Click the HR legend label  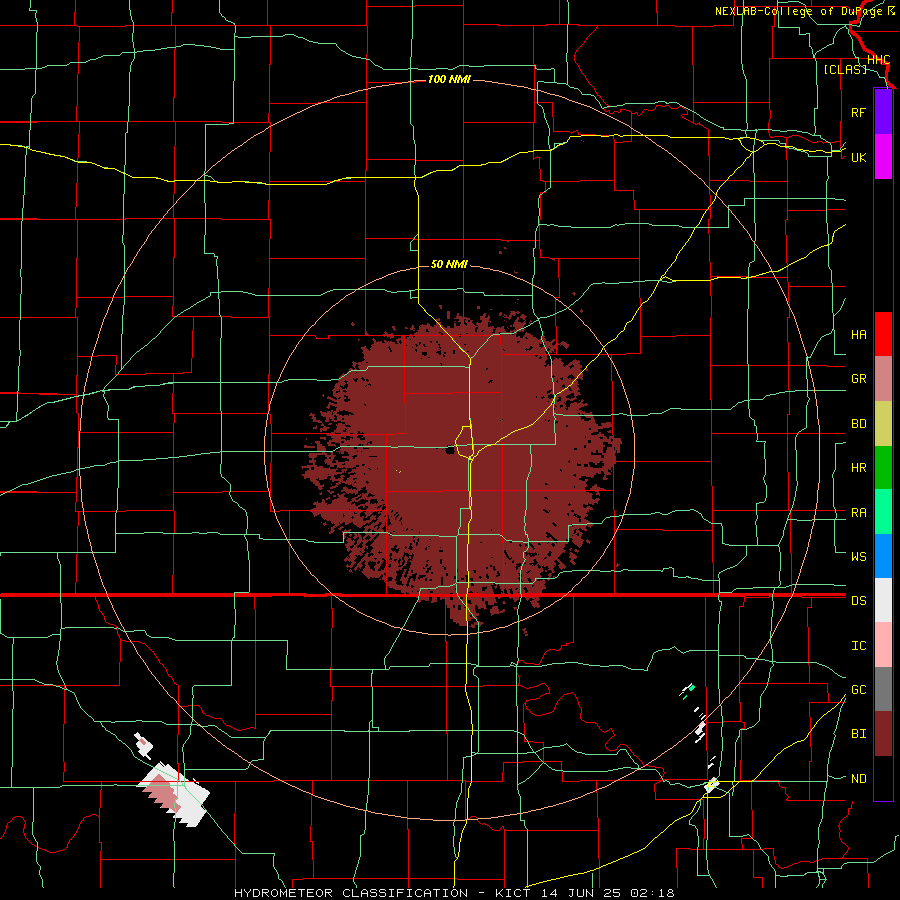pos(858,468)
